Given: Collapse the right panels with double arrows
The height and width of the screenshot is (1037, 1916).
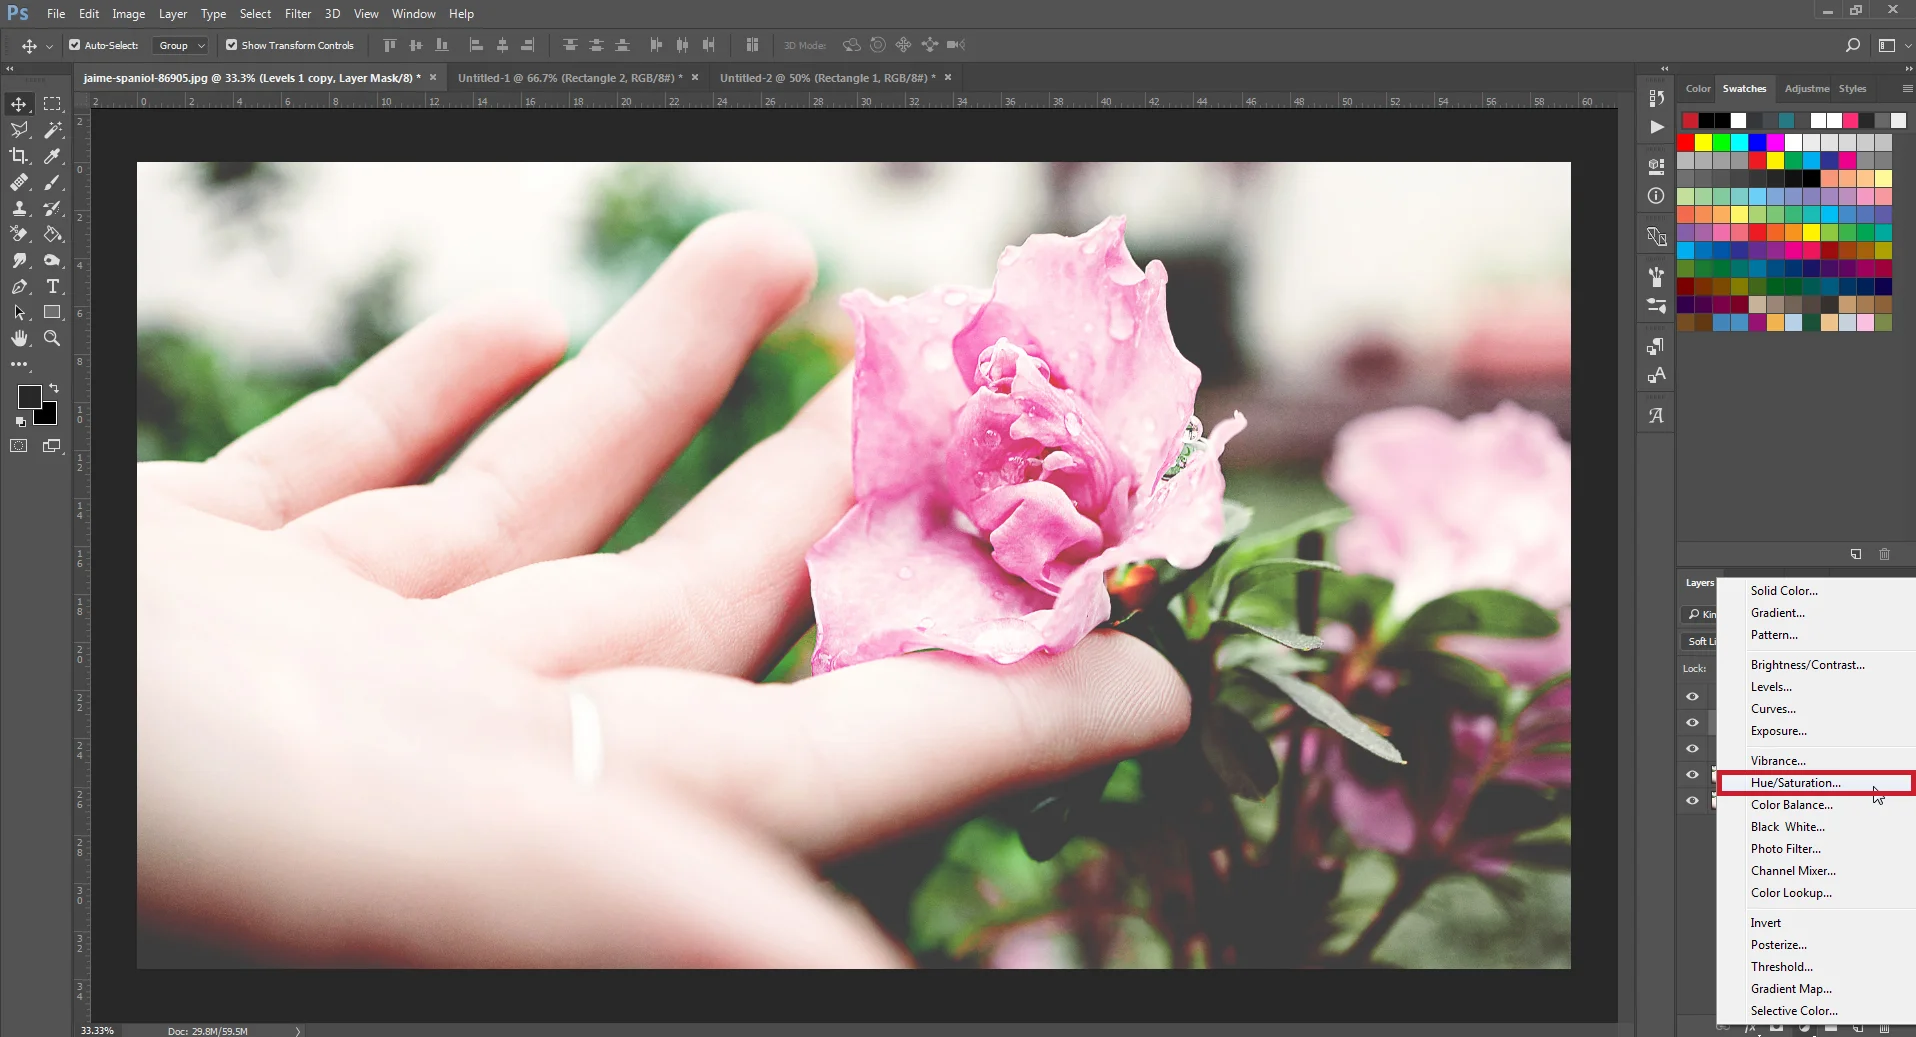Looking at the screenshot, I should click(1908, 69).
